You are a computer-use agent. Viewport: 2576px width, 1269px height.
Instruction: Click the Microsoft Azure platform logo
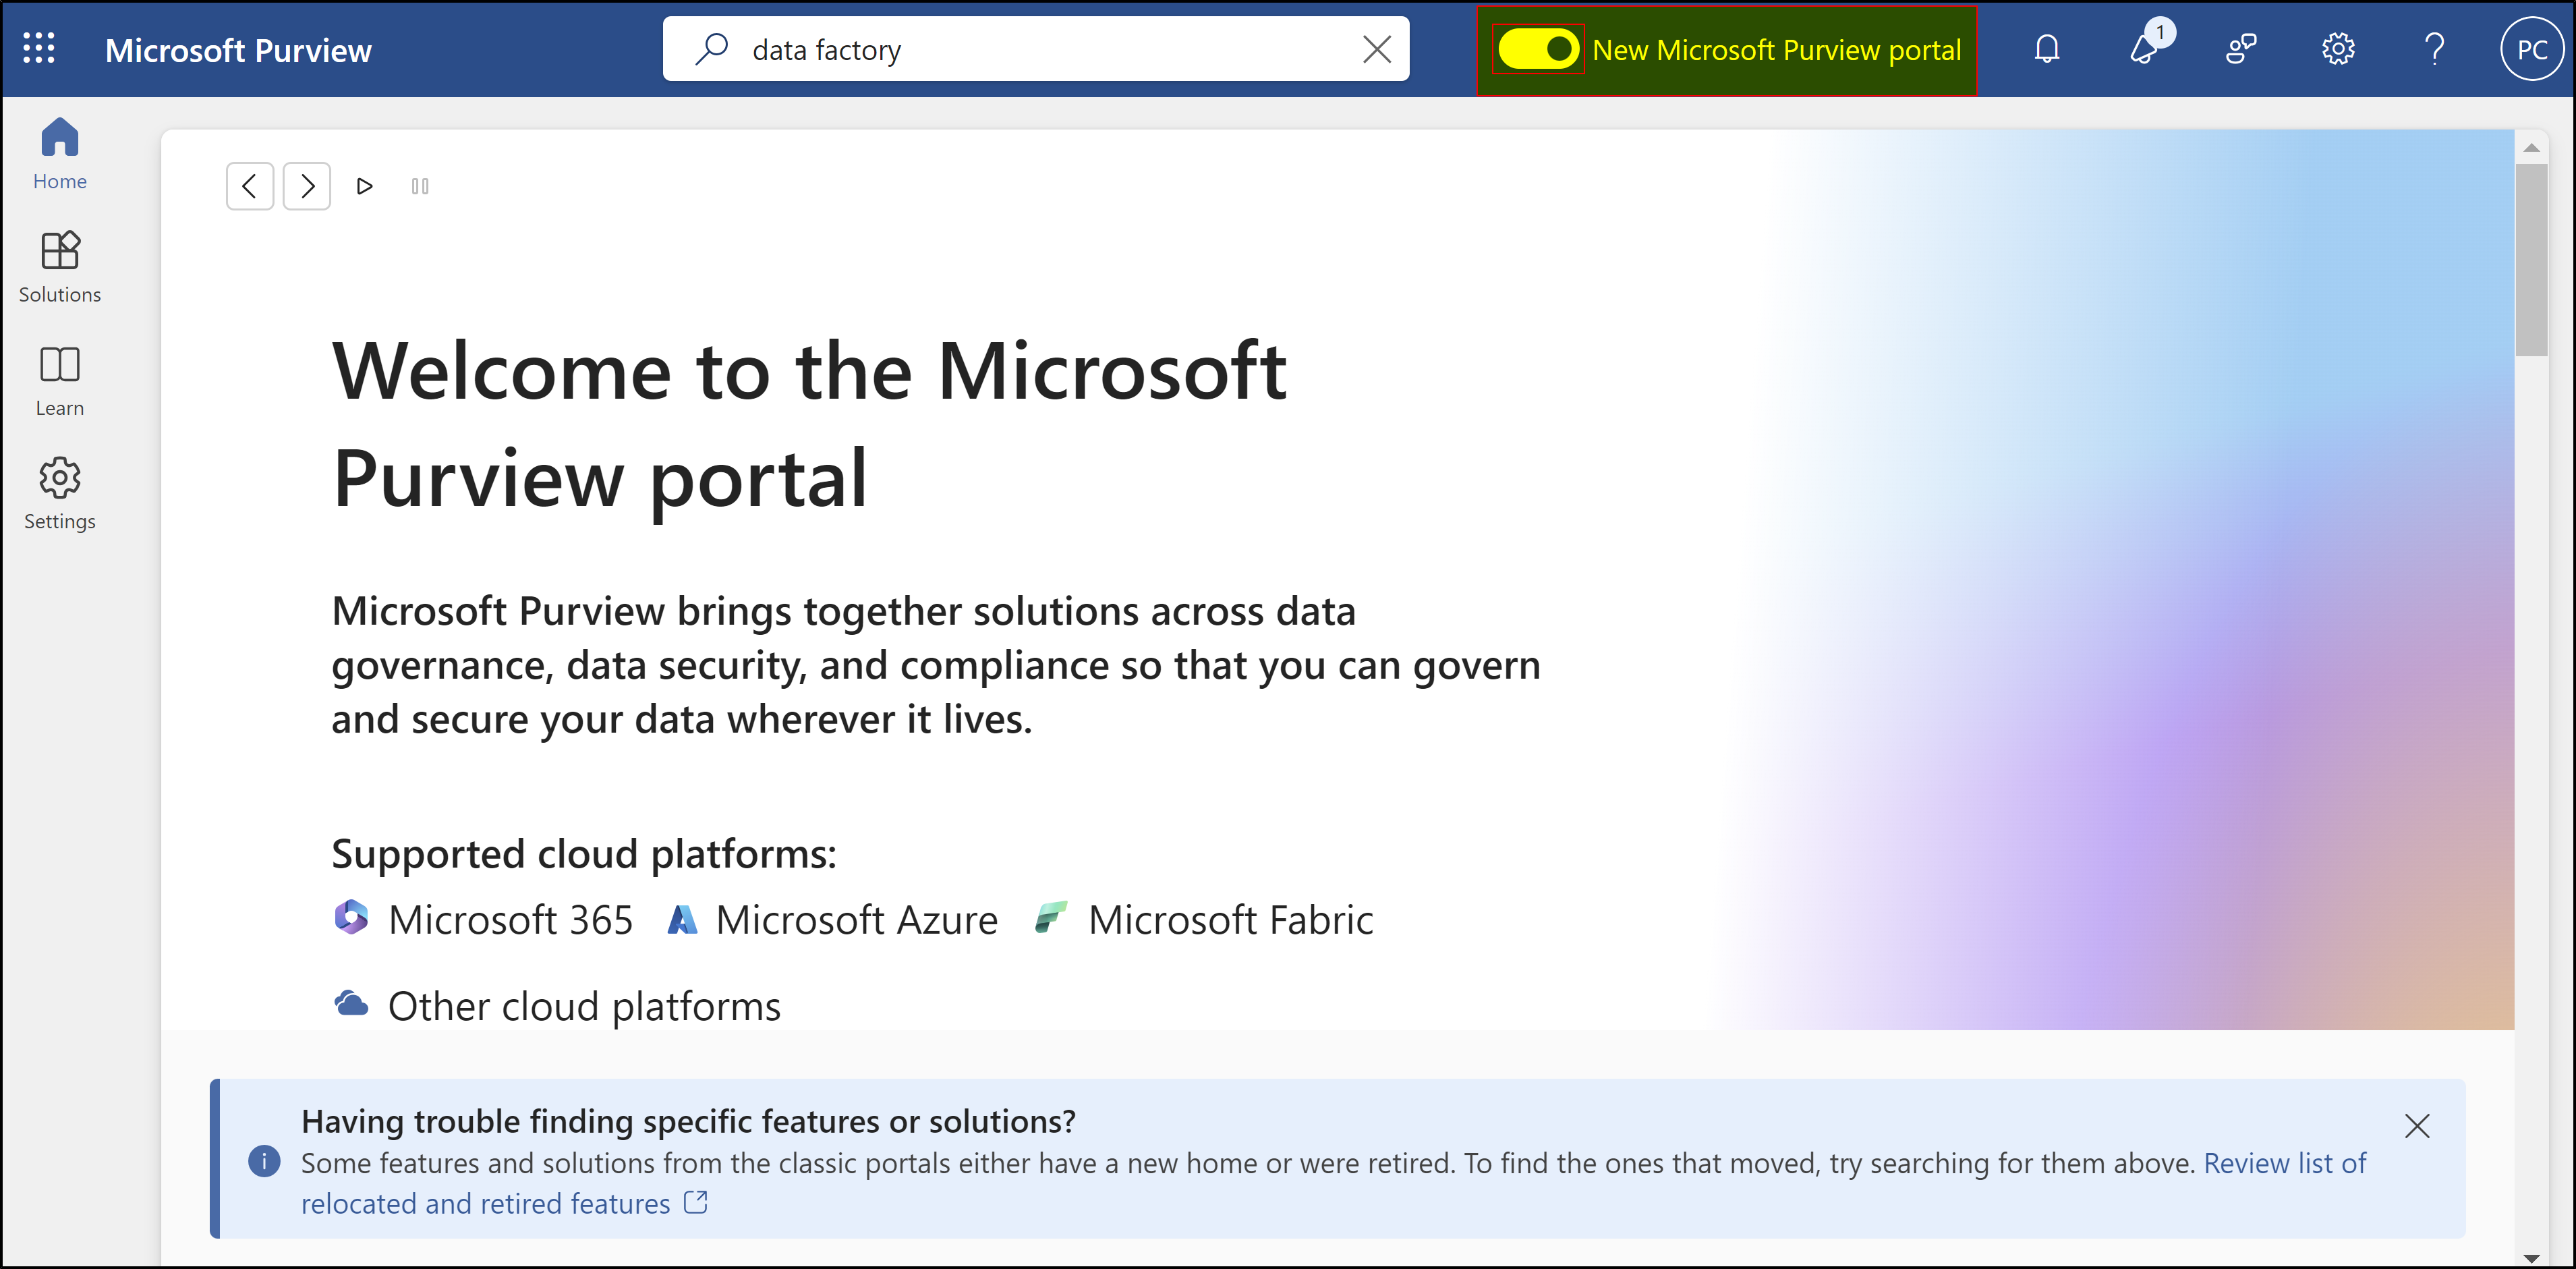click(682, 919)
